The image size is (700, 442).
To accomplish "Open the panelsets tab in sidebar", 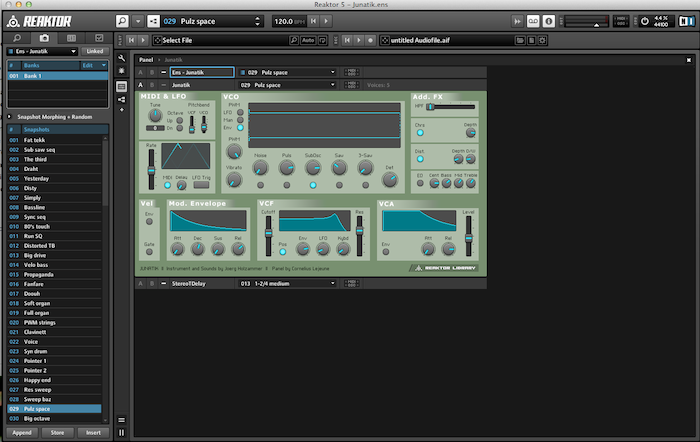I will tap(71, 38).
